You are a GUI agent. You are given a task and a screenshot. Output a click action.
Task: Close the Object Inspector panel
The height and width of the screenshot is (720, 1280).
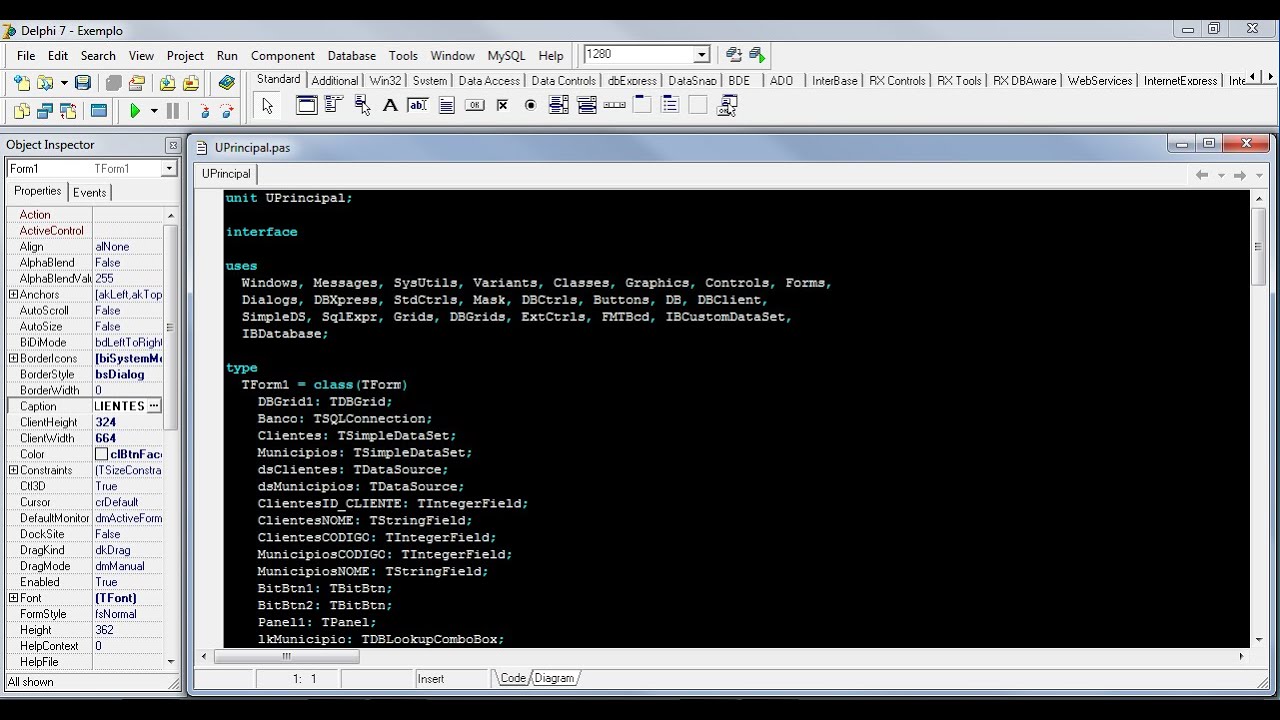pos(172,145)
